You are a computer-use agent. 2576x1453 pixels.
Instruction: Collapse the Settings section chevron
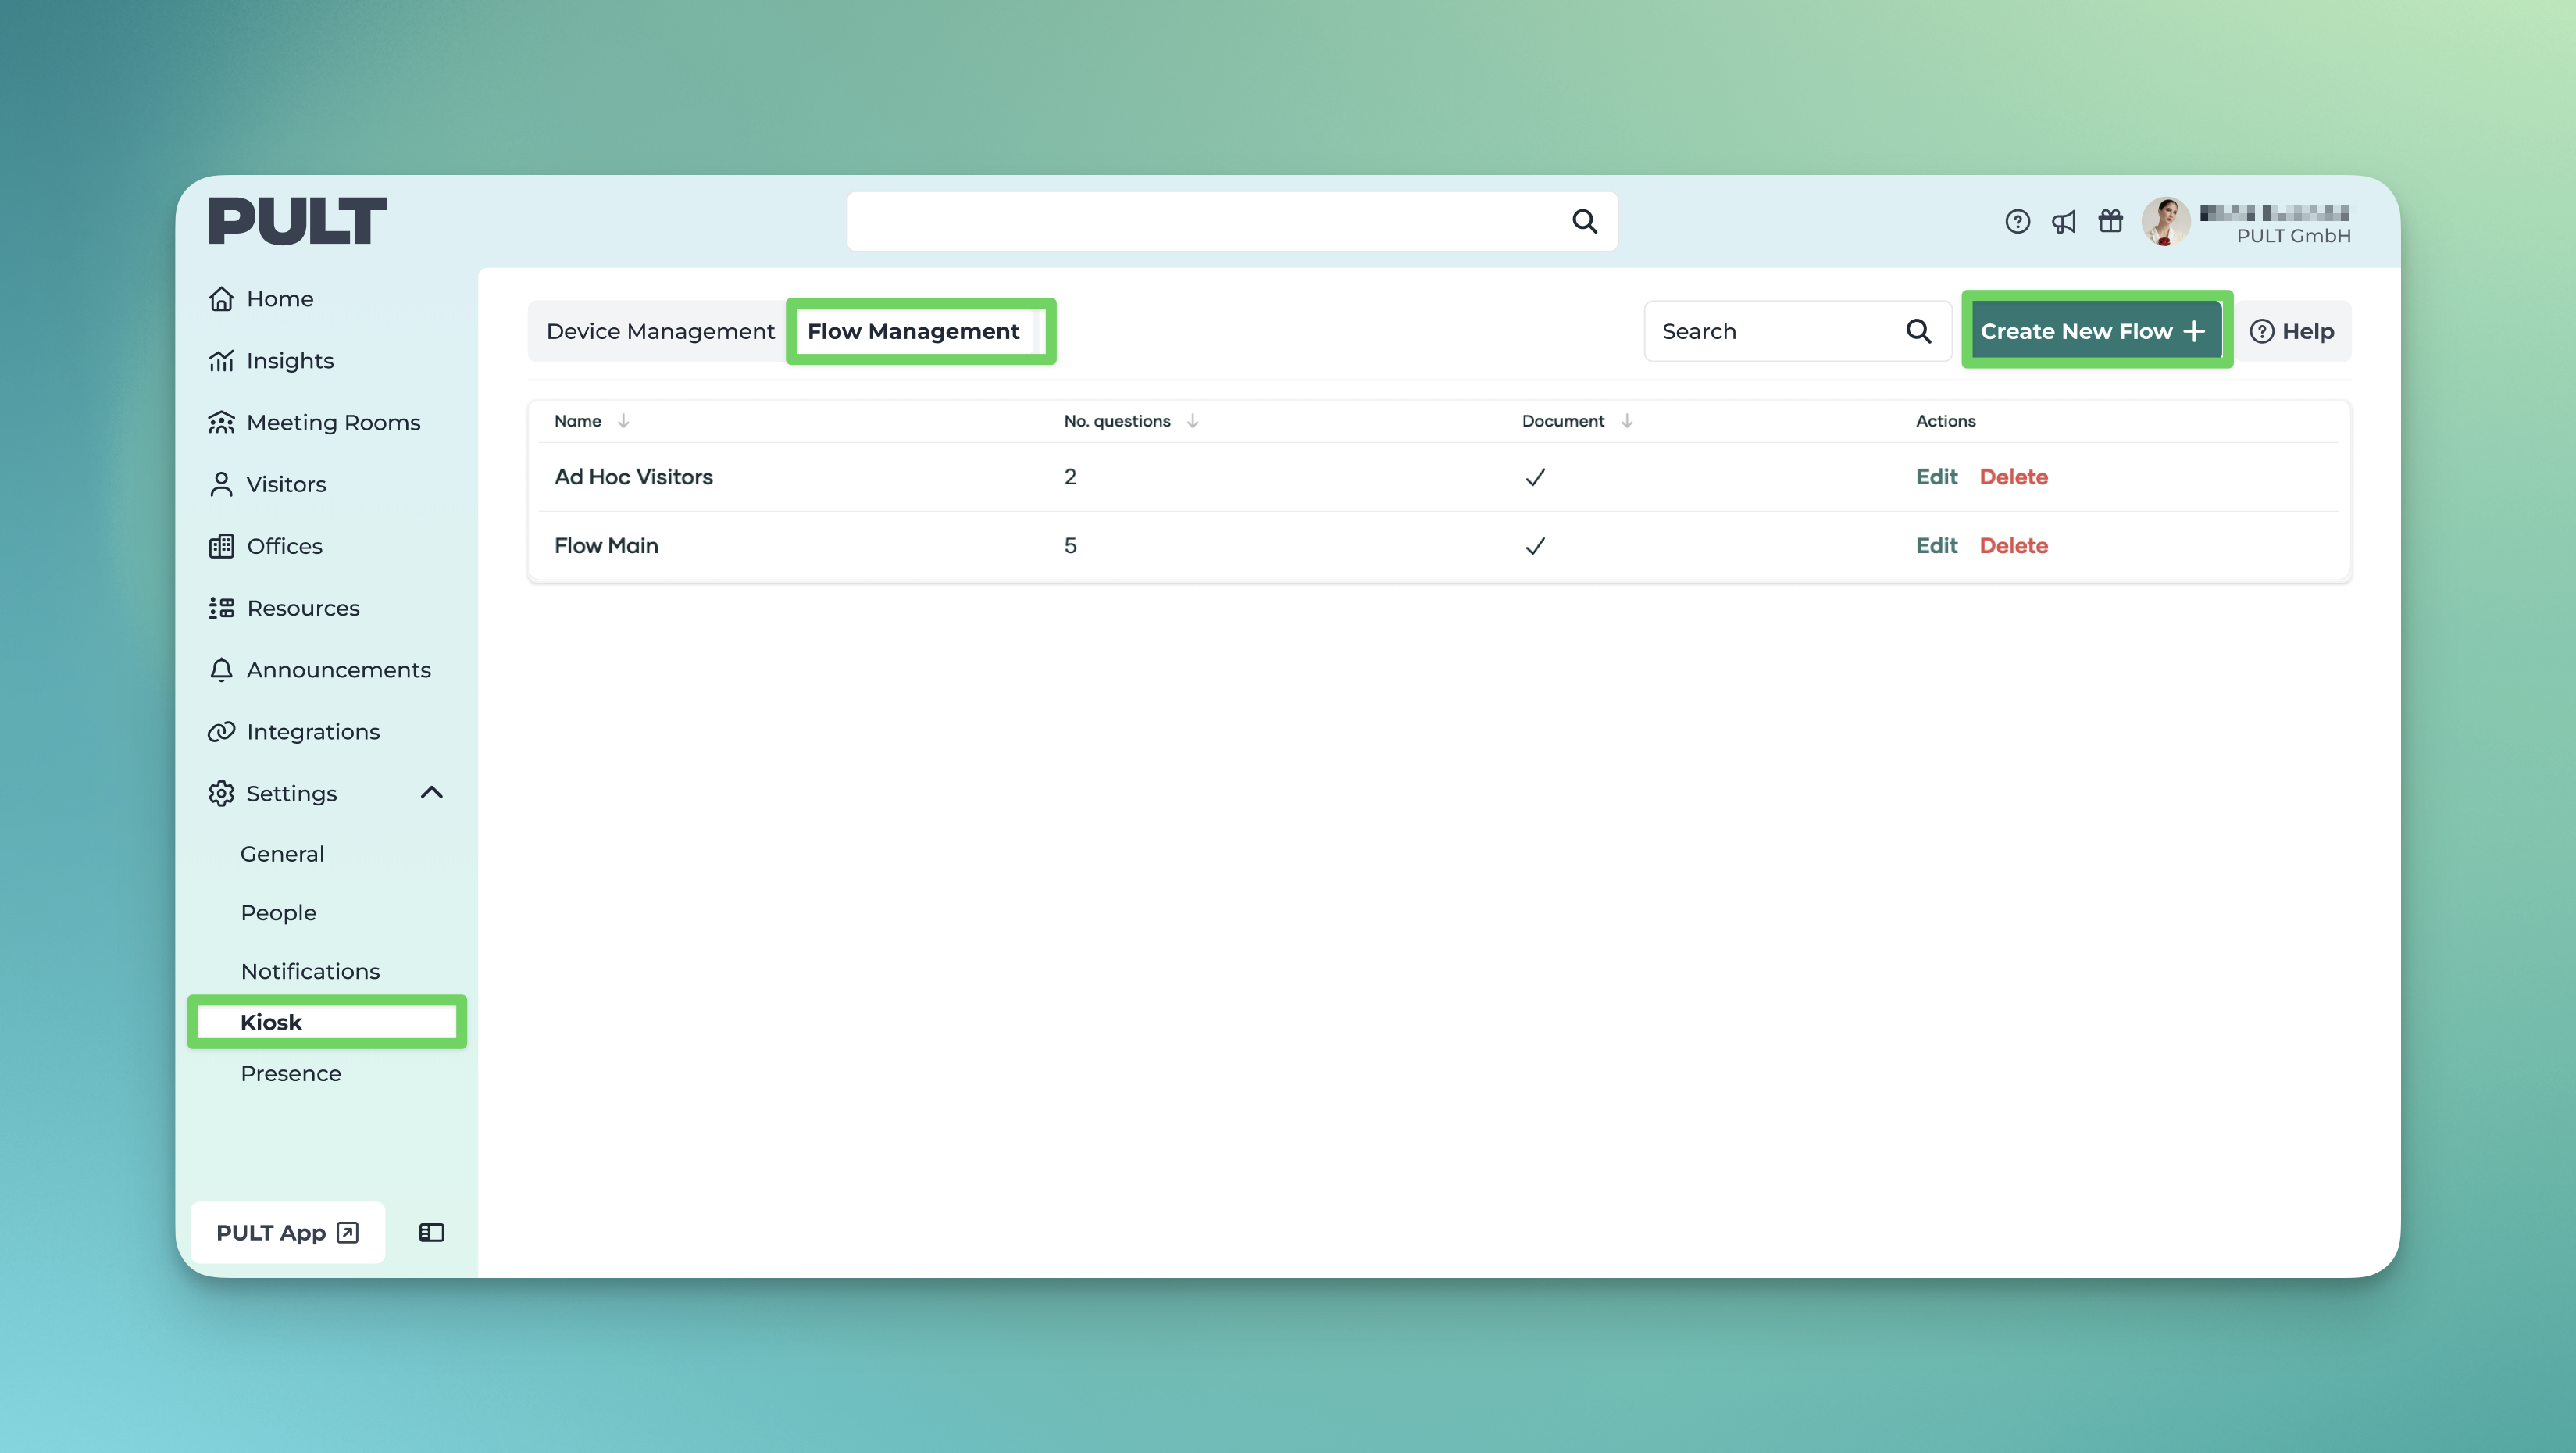tap(431, 792)
